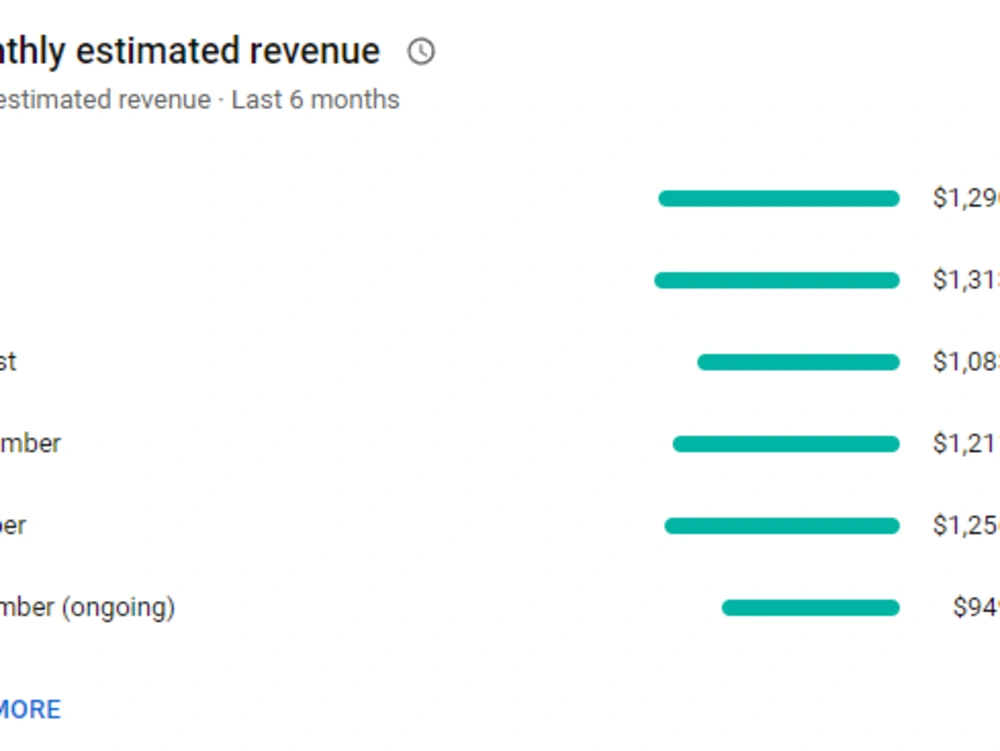Open the blue MORE link at the bottom
Viewport: 1000px width, 751px height.
click(31, 710)
